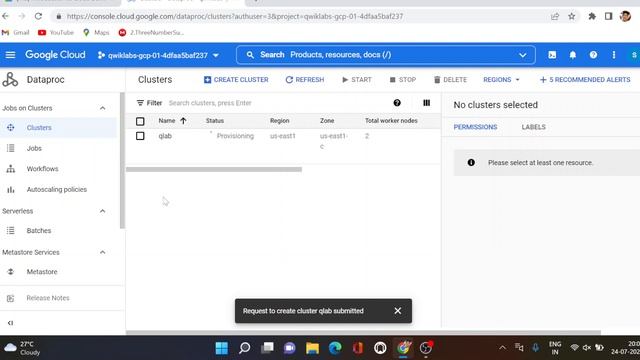Click the sidebar vertical scrollbar
The height and width of the screenshot is (360, 640).
(122, 160)
